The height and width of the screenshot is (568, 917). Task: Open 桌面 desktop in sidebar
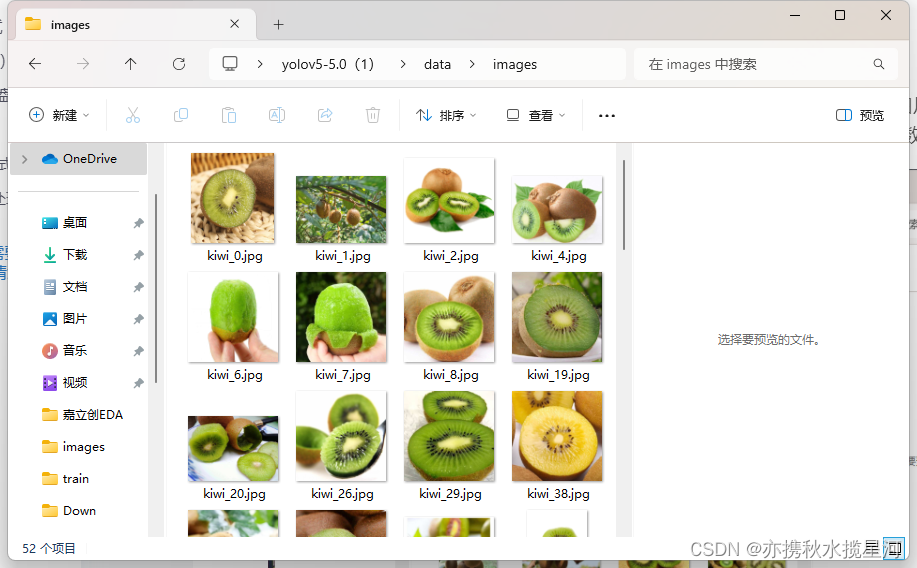coord(75,222)
